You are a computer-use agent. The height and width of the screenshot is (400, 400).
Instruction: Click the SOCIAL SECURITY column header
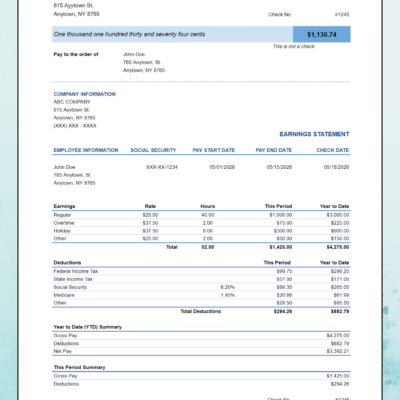[x=153, y=150]
